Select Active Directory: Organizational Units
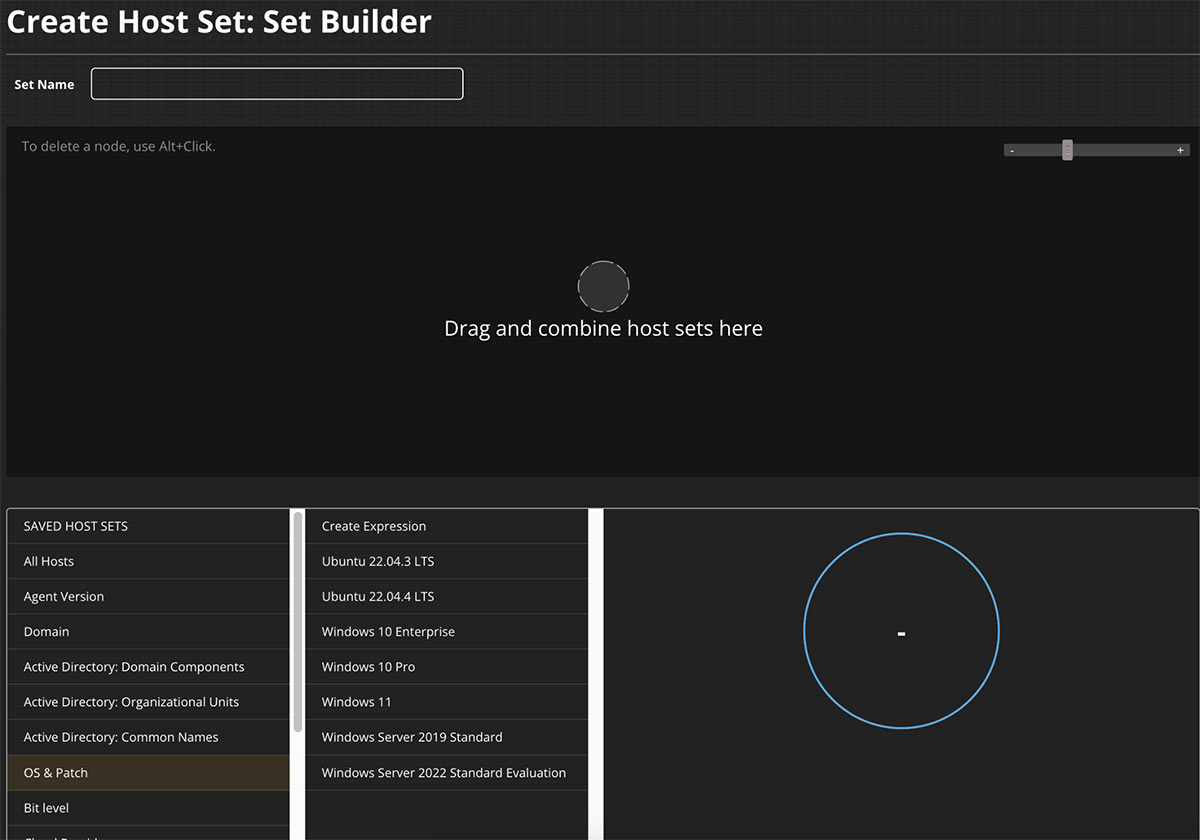 pos(148,702)
